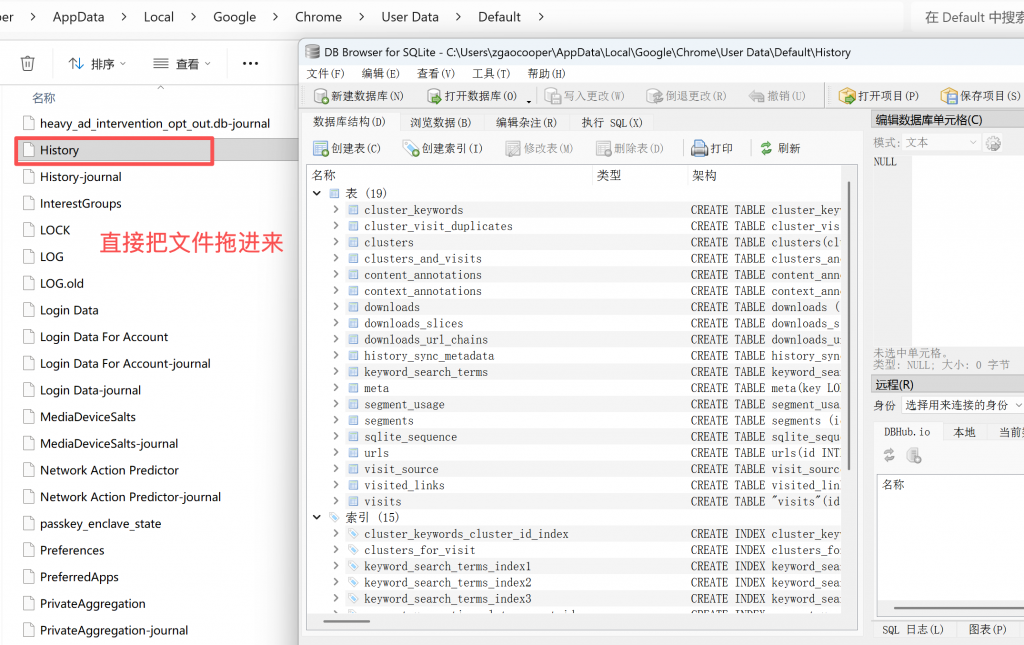The width and height of the screenshot is (1024, 645).
Task: Click the Print (打印) printer icon
Action: tap(700, 148)
